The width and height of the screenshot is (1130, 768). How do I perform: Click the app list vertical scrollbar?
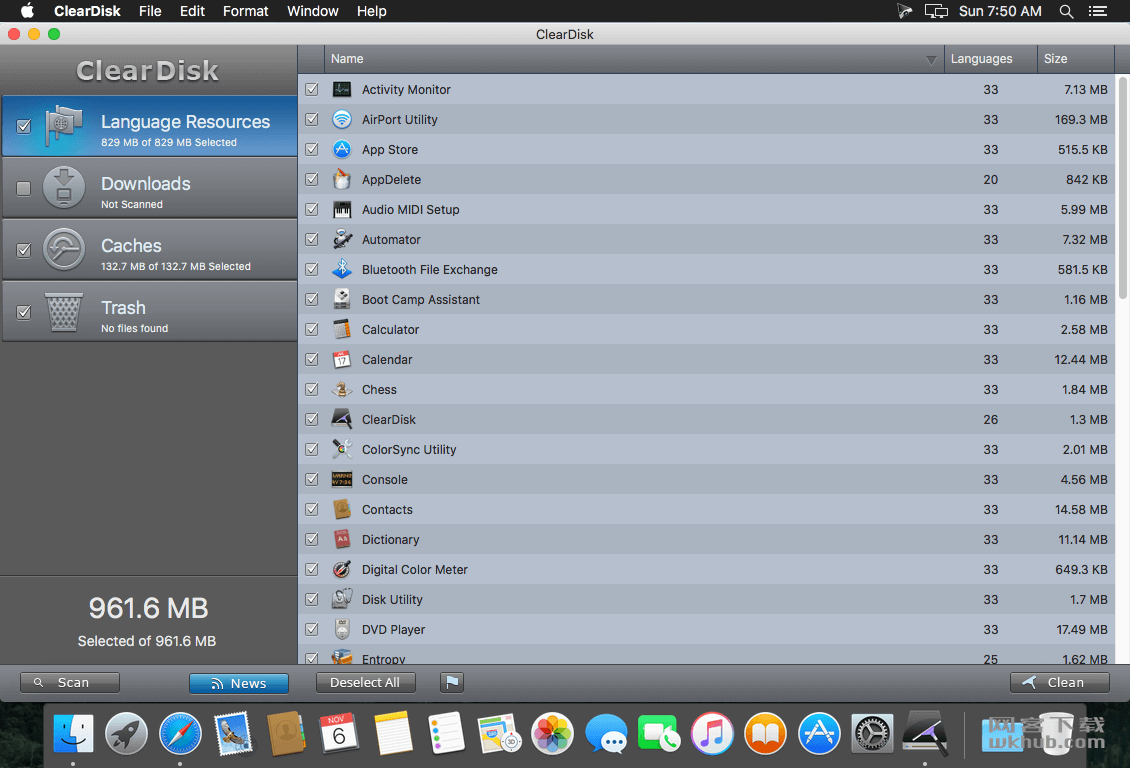(x=1123, y=187)
